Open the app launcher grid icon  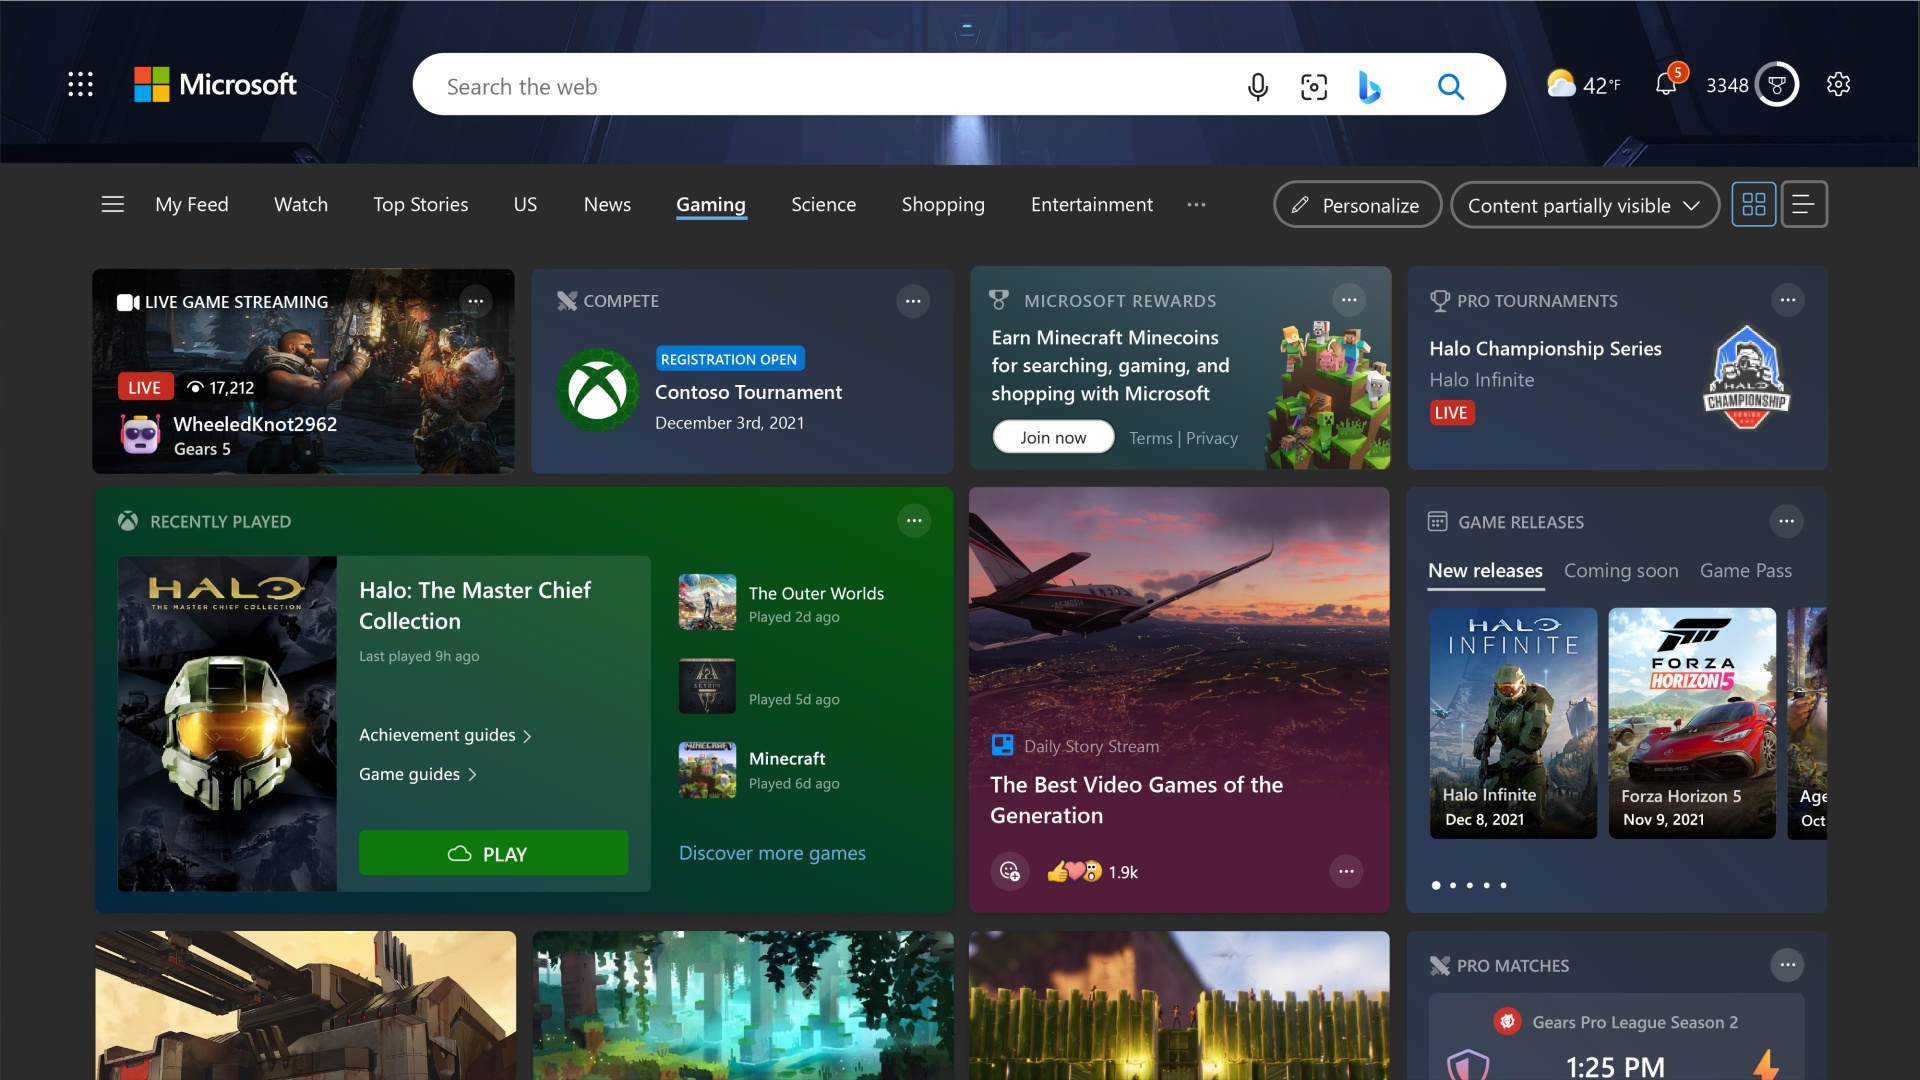[81, 84]
